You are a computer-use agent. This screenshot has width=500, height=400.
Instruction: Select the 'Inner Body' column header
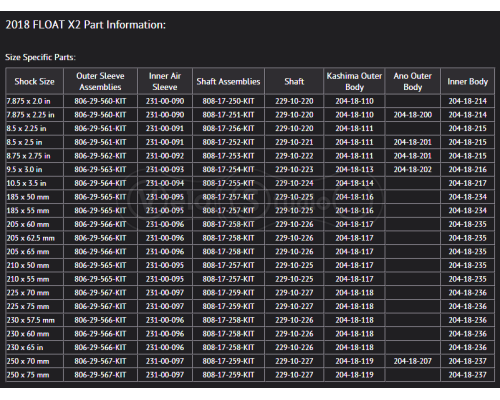coord(467,81)
